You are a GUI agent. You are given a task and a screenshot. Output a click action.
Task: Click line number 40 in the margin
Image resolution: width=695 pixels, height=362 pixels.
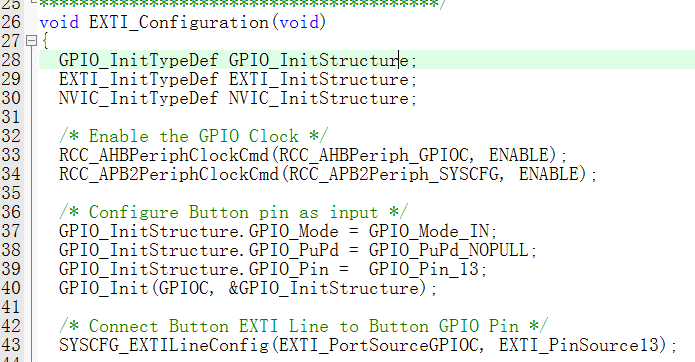11,288
